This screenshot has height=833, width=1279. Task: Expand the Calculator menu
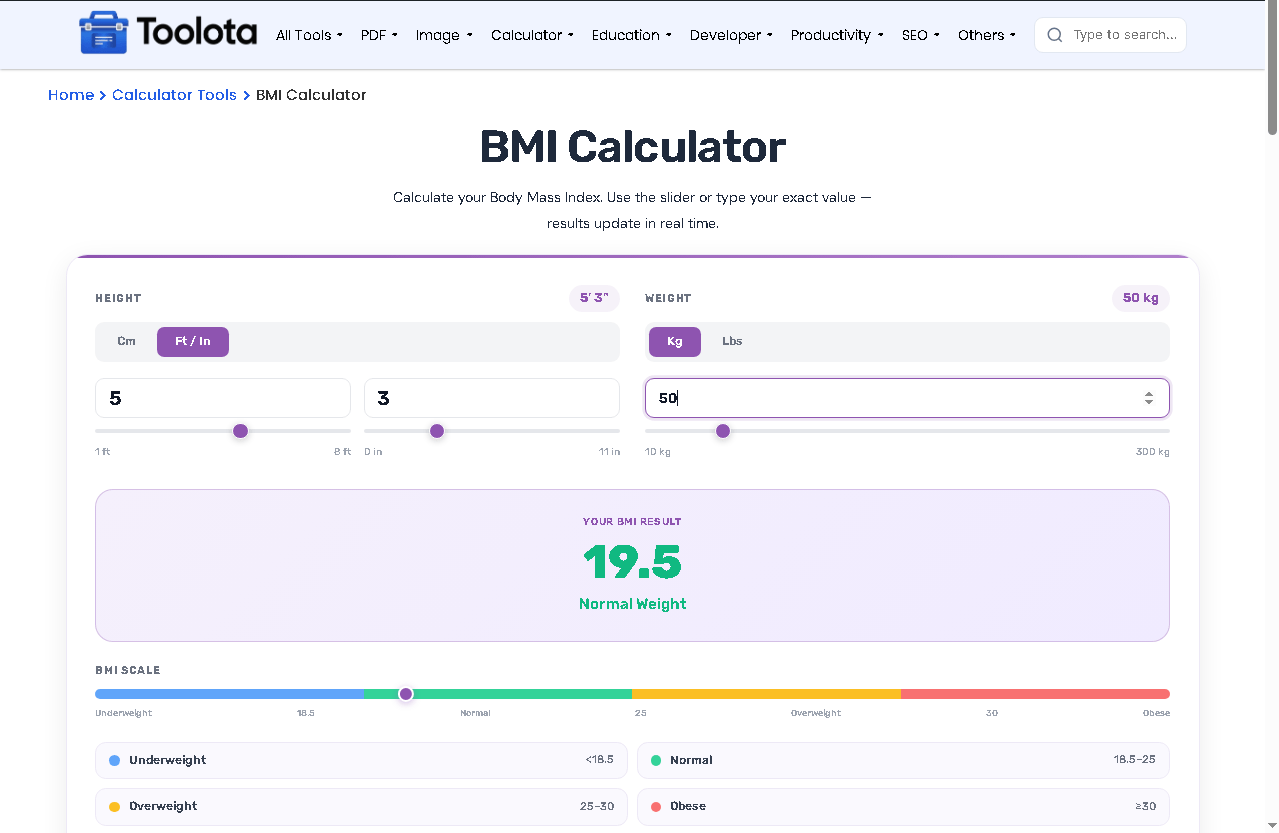532,35
